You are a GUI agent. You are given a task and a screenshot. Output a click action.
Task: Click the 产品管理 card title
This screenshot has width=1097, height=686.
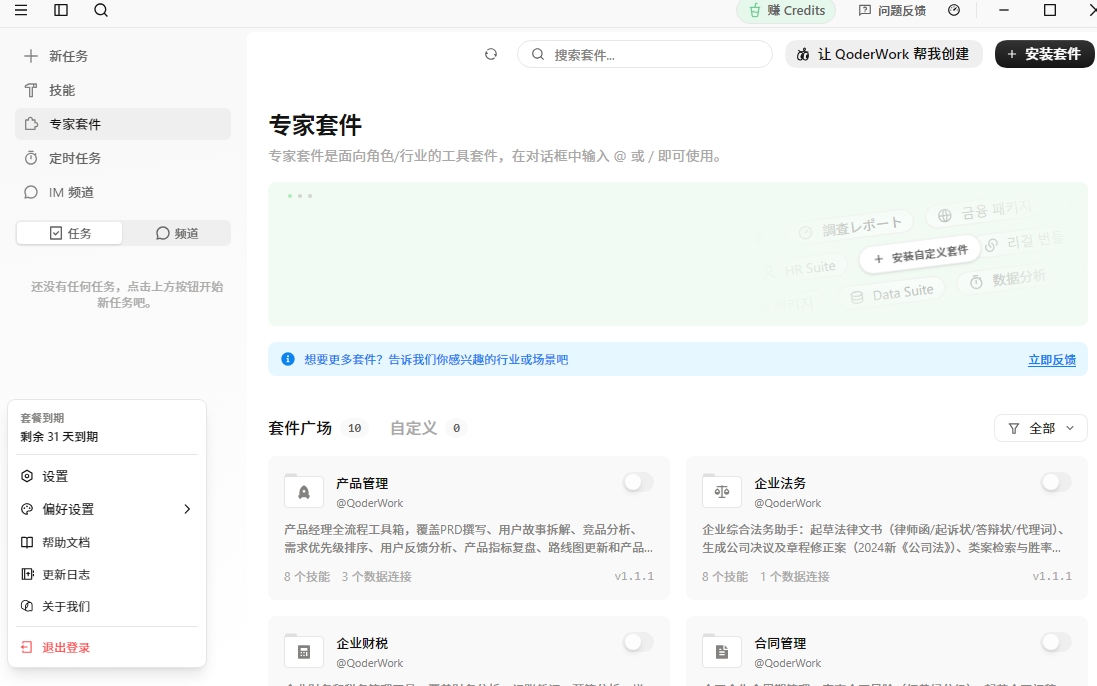tap(362, 483)
